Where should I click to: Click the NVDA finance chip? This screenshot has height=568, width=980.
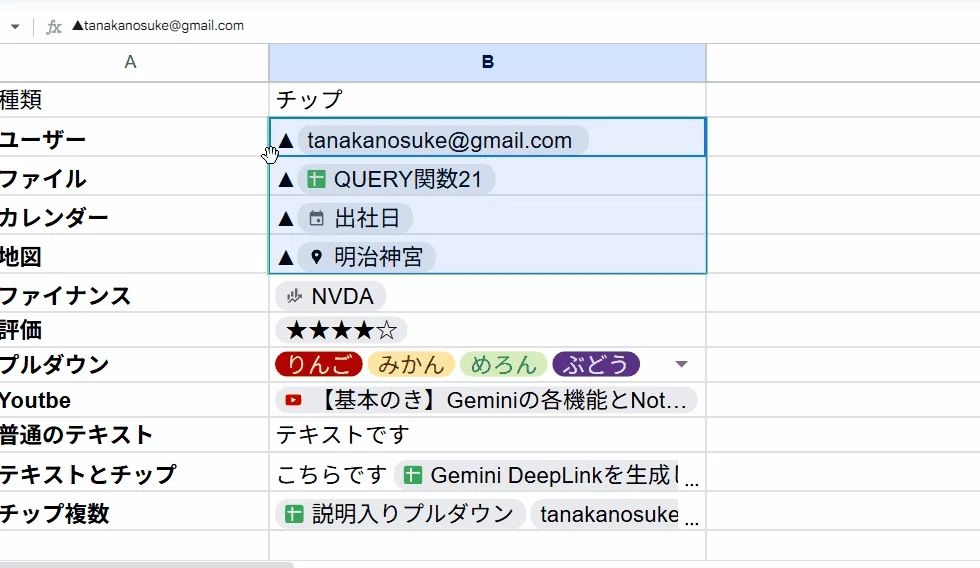click(x=330, y=296)
